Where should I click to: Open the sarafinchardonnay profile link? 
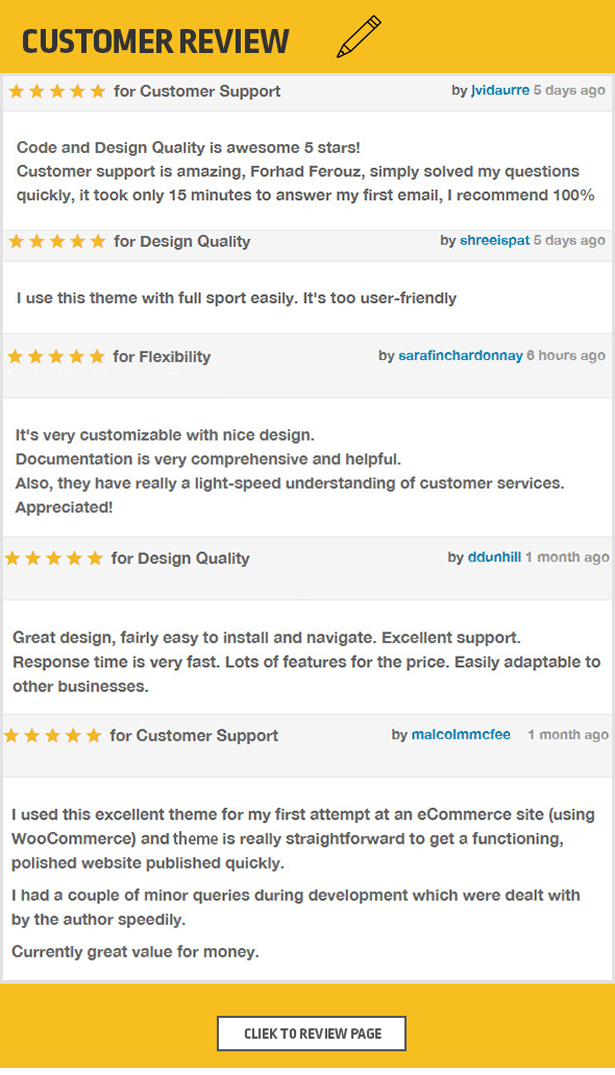coord(461,356)
